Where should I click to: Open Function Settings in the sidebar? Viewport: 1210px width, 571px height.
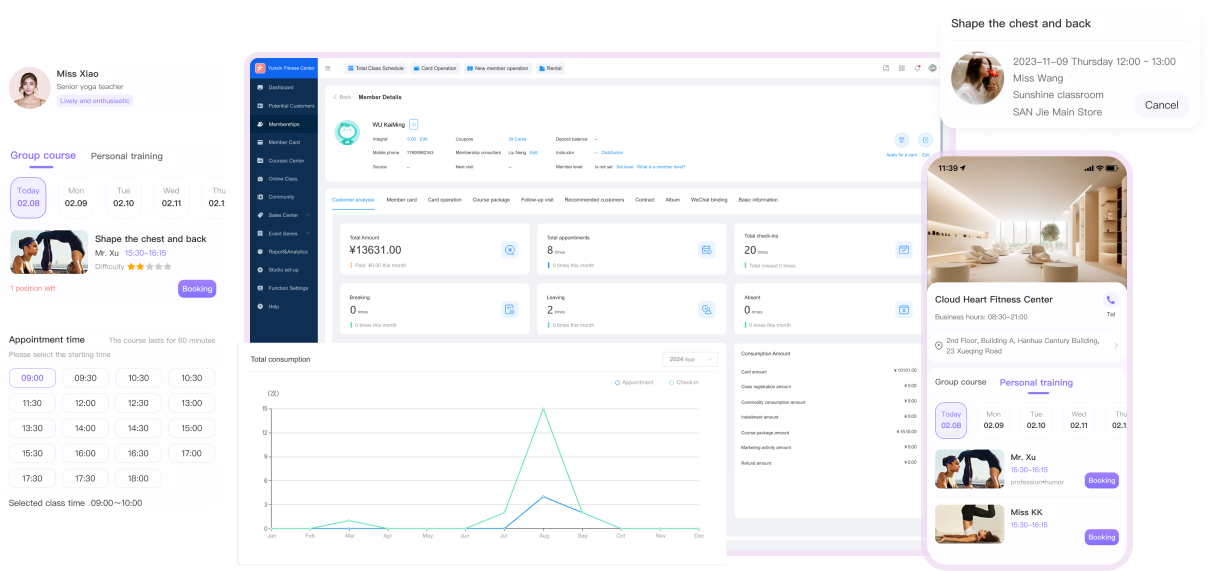(284, 288)
